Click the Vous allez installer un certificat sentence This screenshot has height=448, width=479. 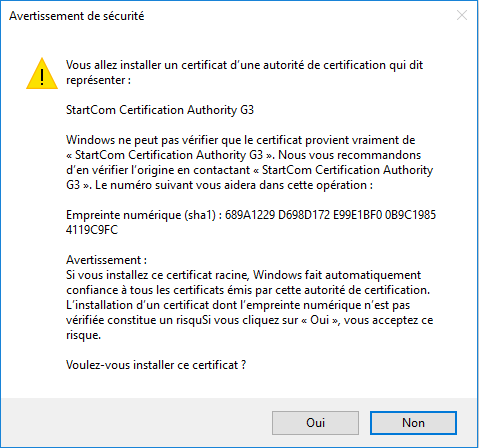[x=244, y=65]
